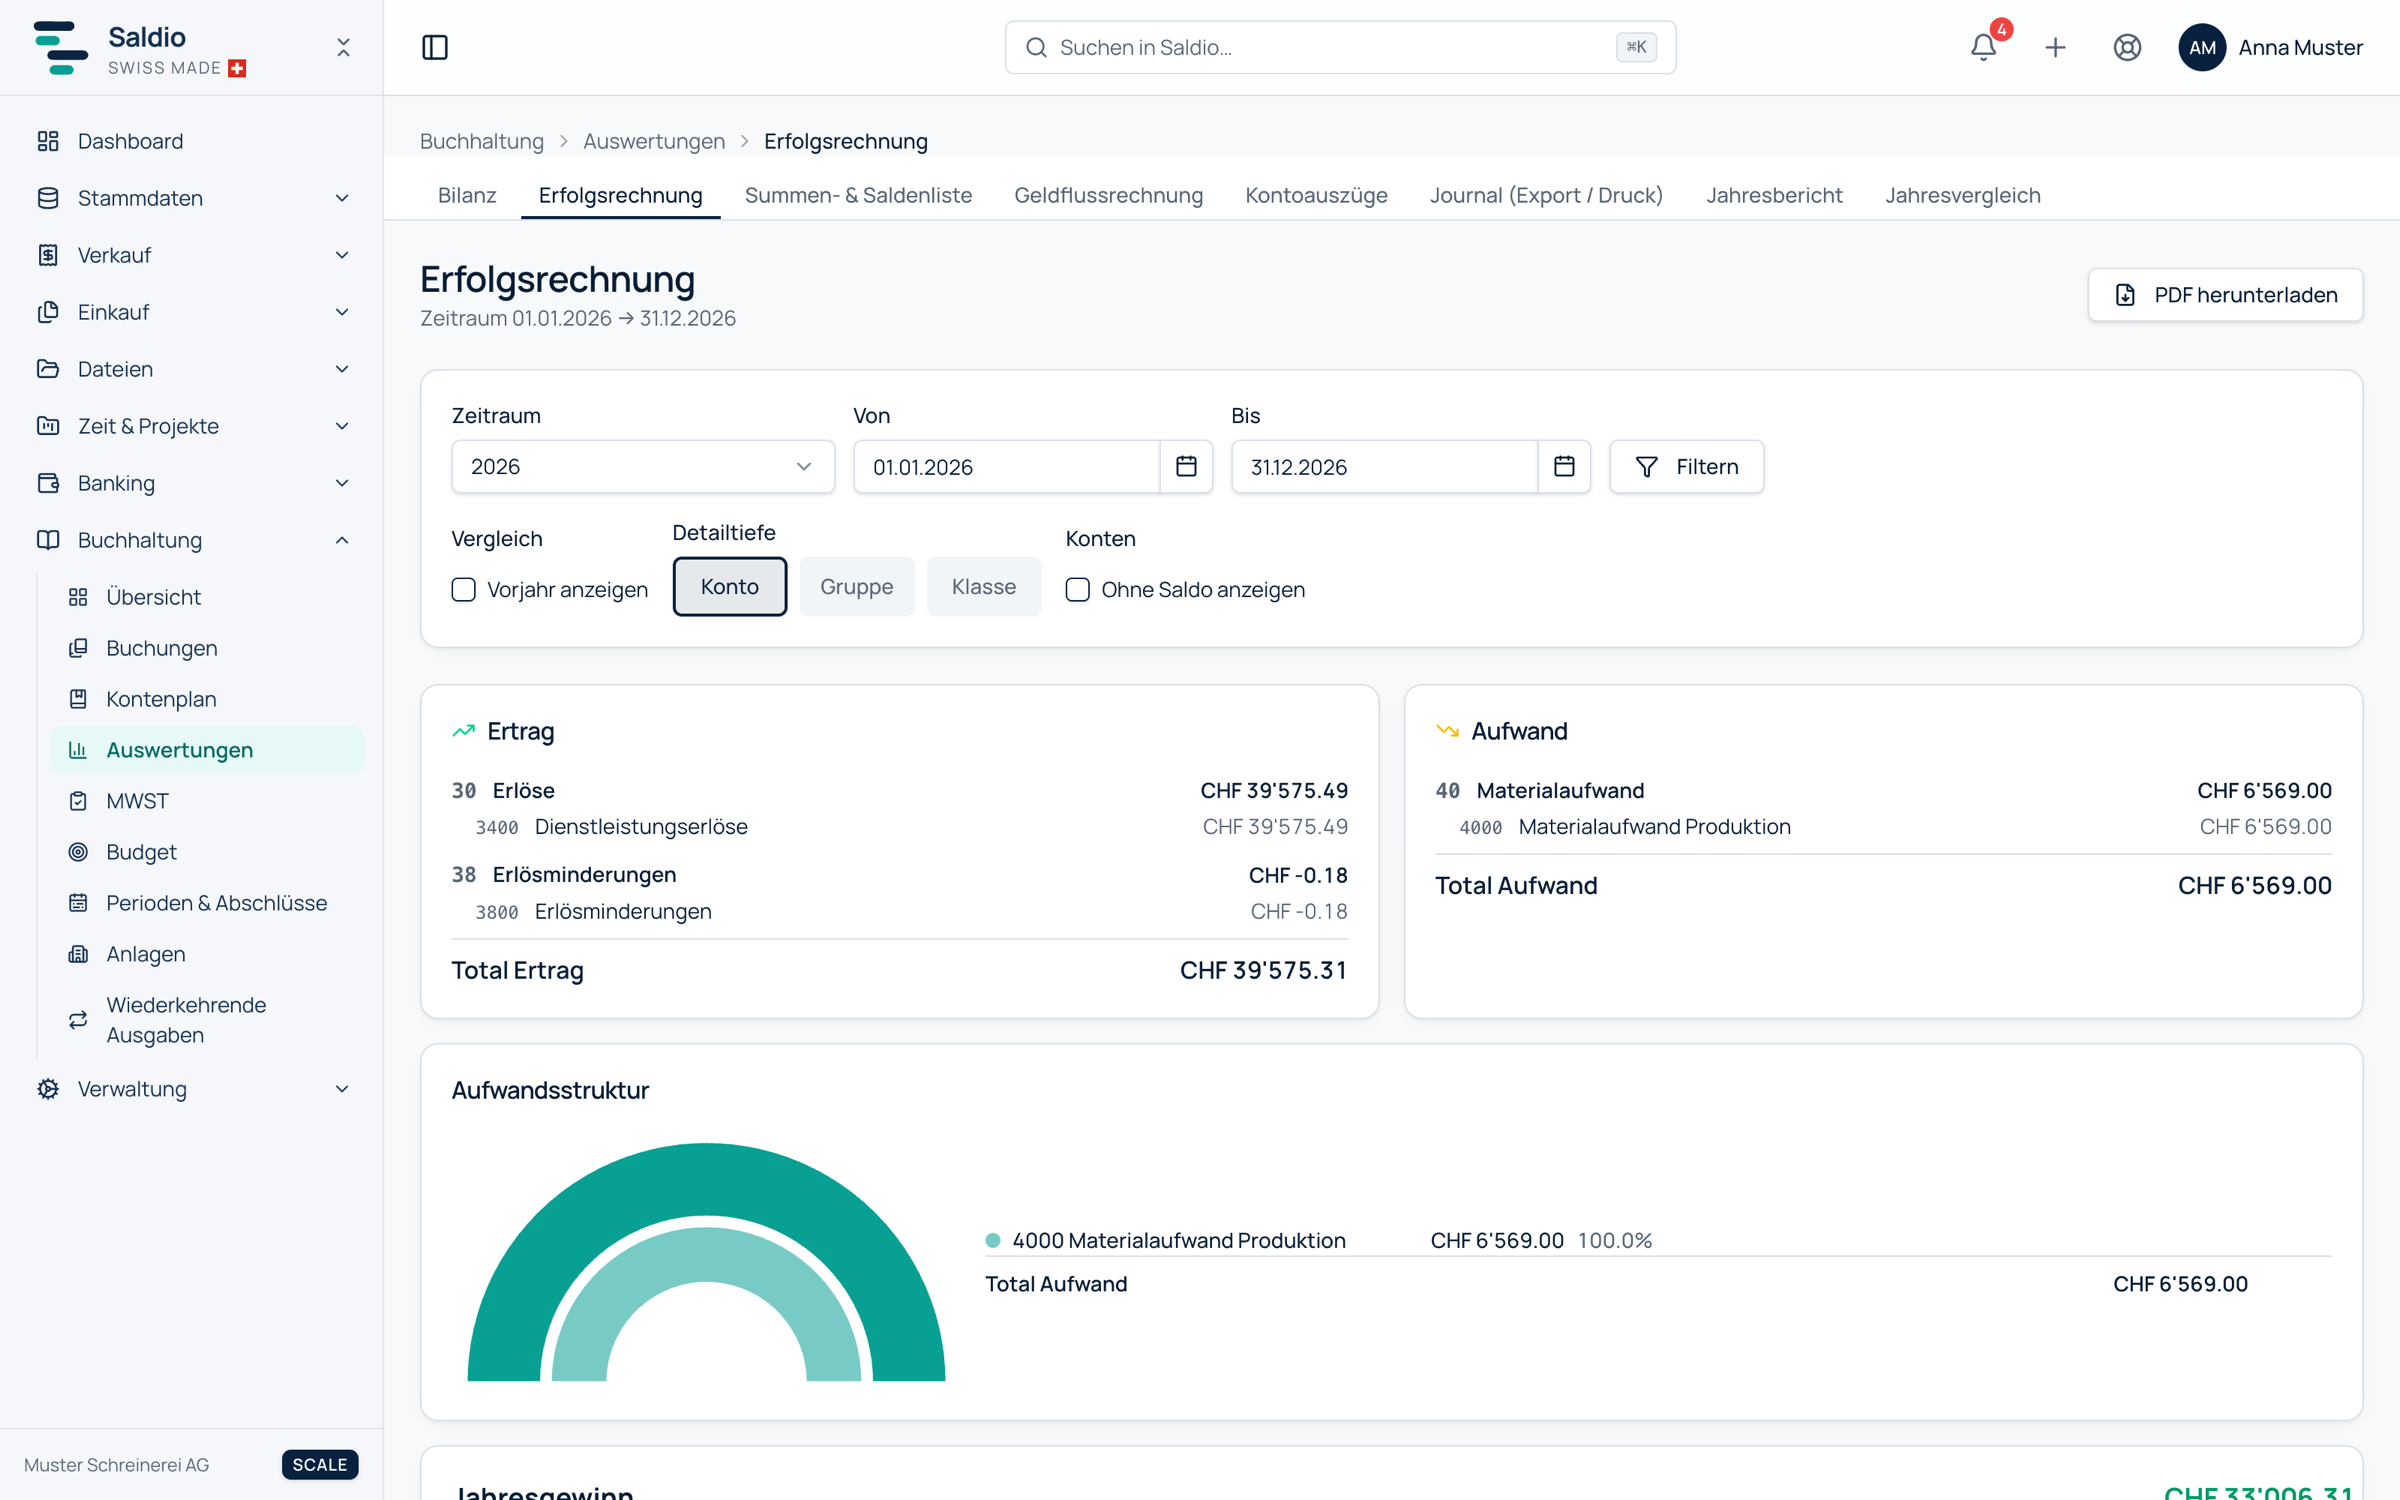Click the Von date field
2400x1500 pixels.
point(1006,466)
